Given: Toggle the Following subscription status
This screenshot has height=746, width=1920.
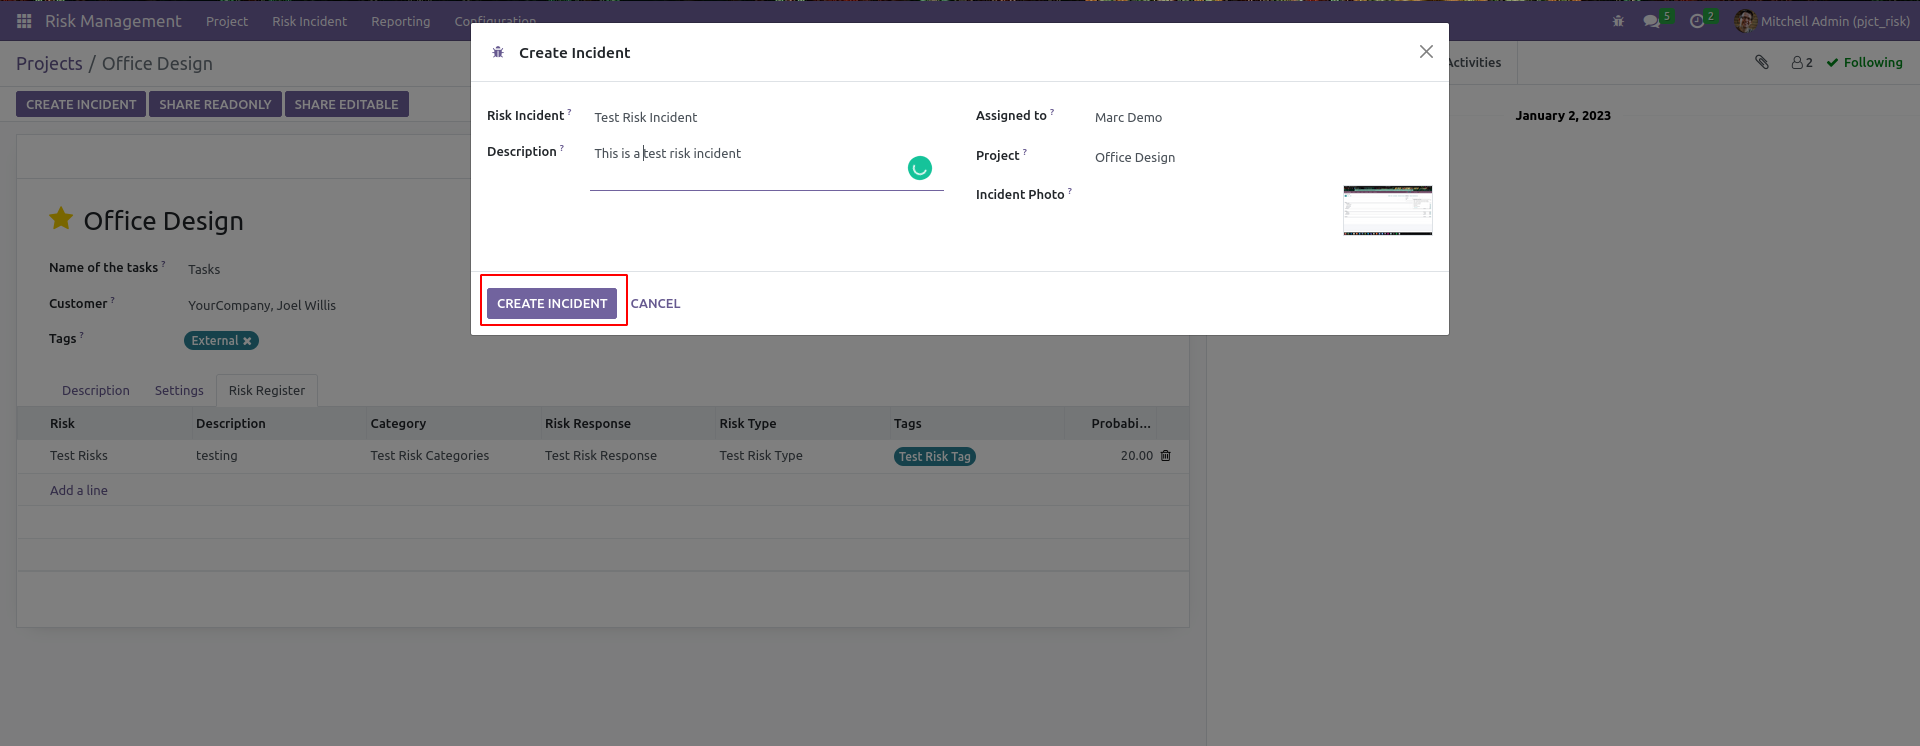Looking at the screenshot, I should [x=1864, y=62].
